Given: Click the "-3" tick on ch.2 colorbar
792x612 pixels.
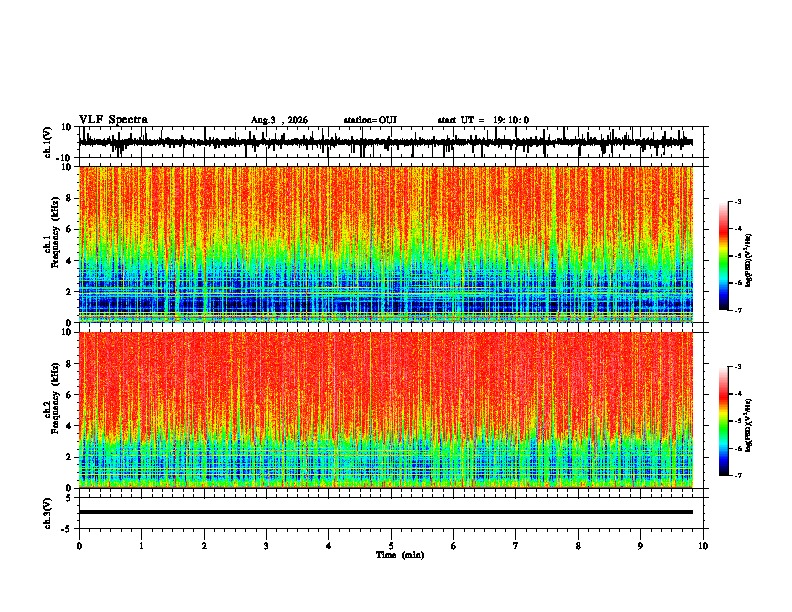Looking at the screenshot, I should pos(737,367).
